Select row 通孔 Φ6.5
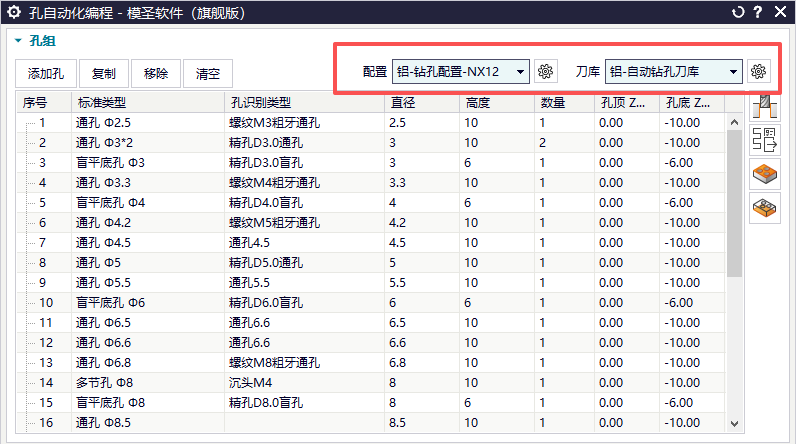The height and width of the screenshot is (444, 796). (371, 323)
